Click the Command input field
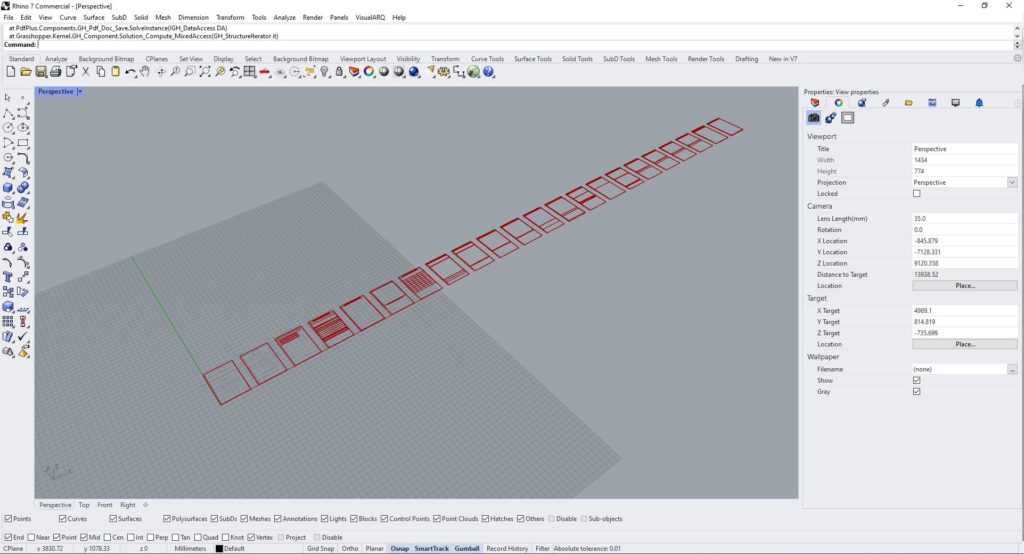This screenshot has width=1024, height=554. click(525, 44)
